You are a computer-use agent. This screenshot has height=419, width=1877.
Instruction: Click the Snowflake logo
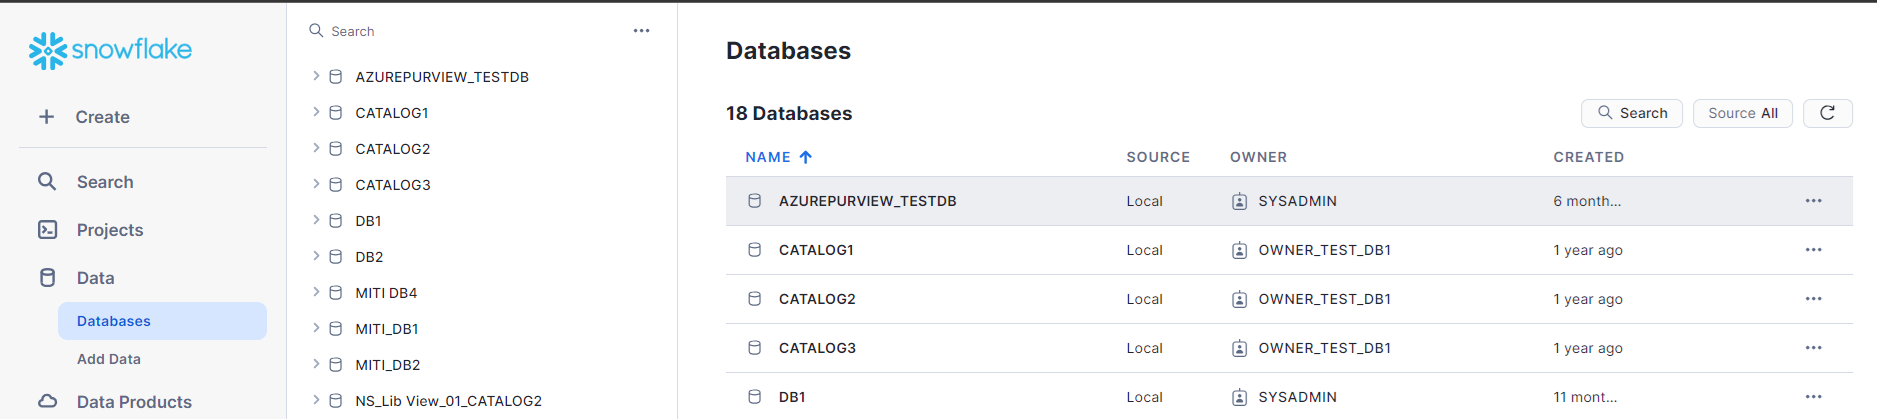click(x=110, y=50)
